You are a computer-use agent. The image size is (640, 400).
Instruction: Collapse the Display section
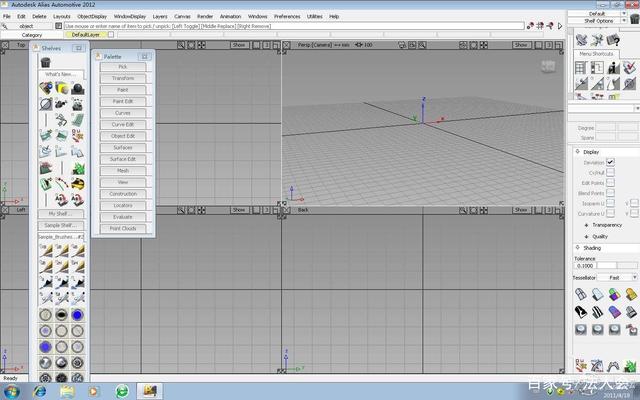tap(578, 151)
